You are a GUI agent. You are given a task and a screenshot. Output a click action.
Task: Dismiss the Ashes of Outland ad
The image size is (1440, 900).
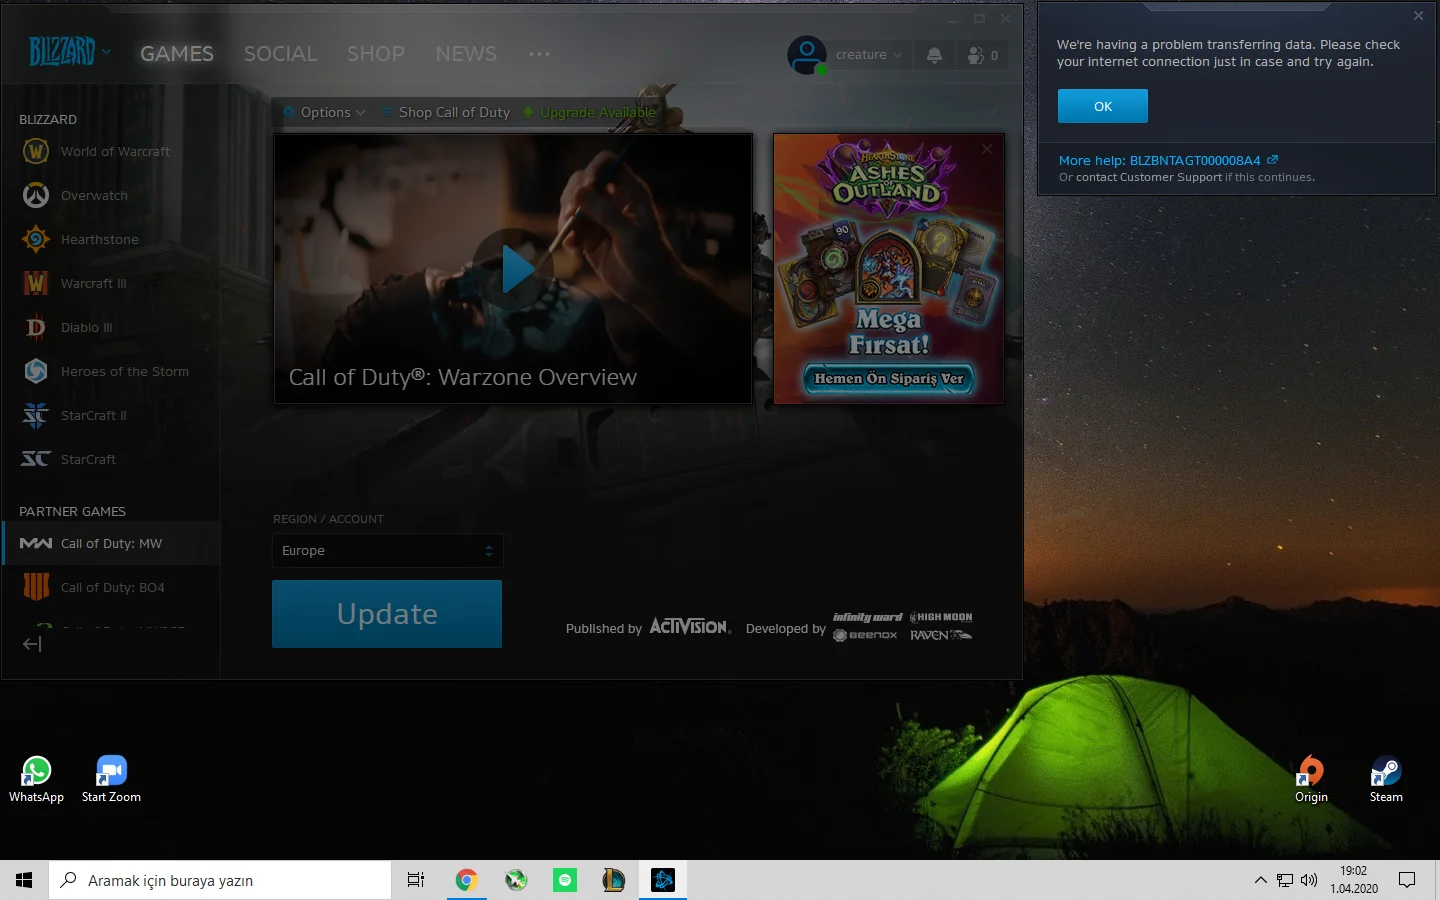click(x=987, y=149)
